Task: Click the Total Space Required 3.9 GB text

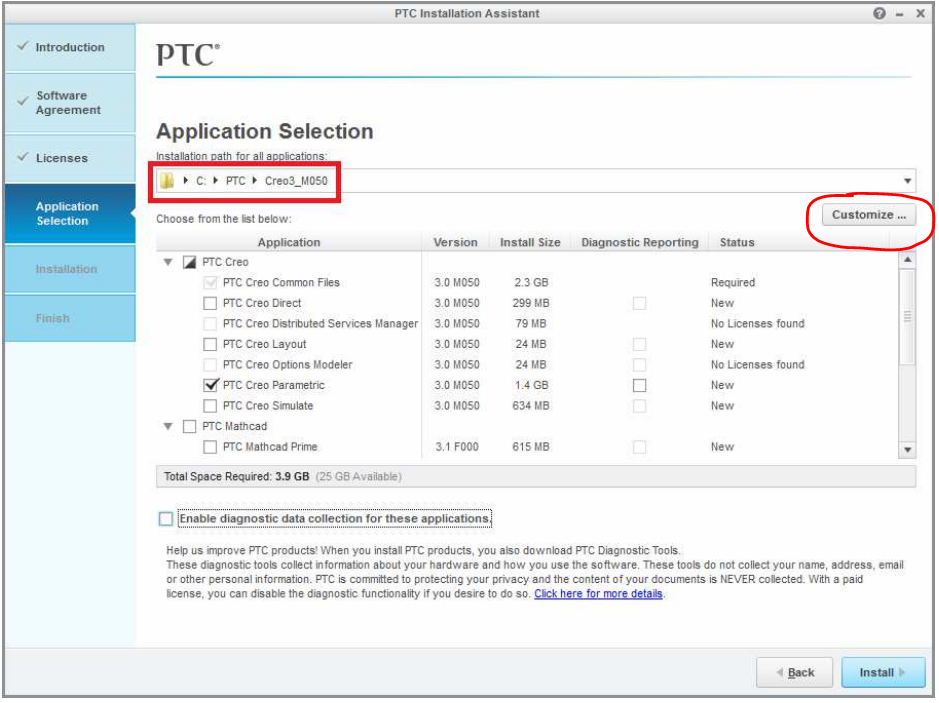Action: 237,477
